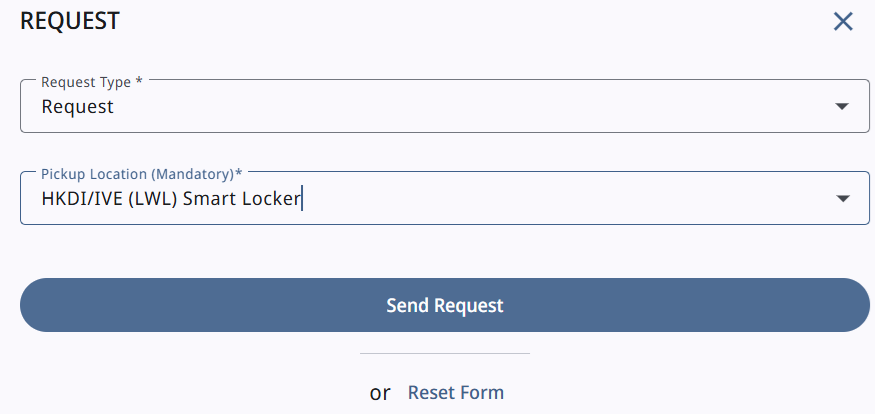This screenshot has height=414, width=875.
Task: Select the 'Request' value in Request Type
Action: (x=77, y=107)
